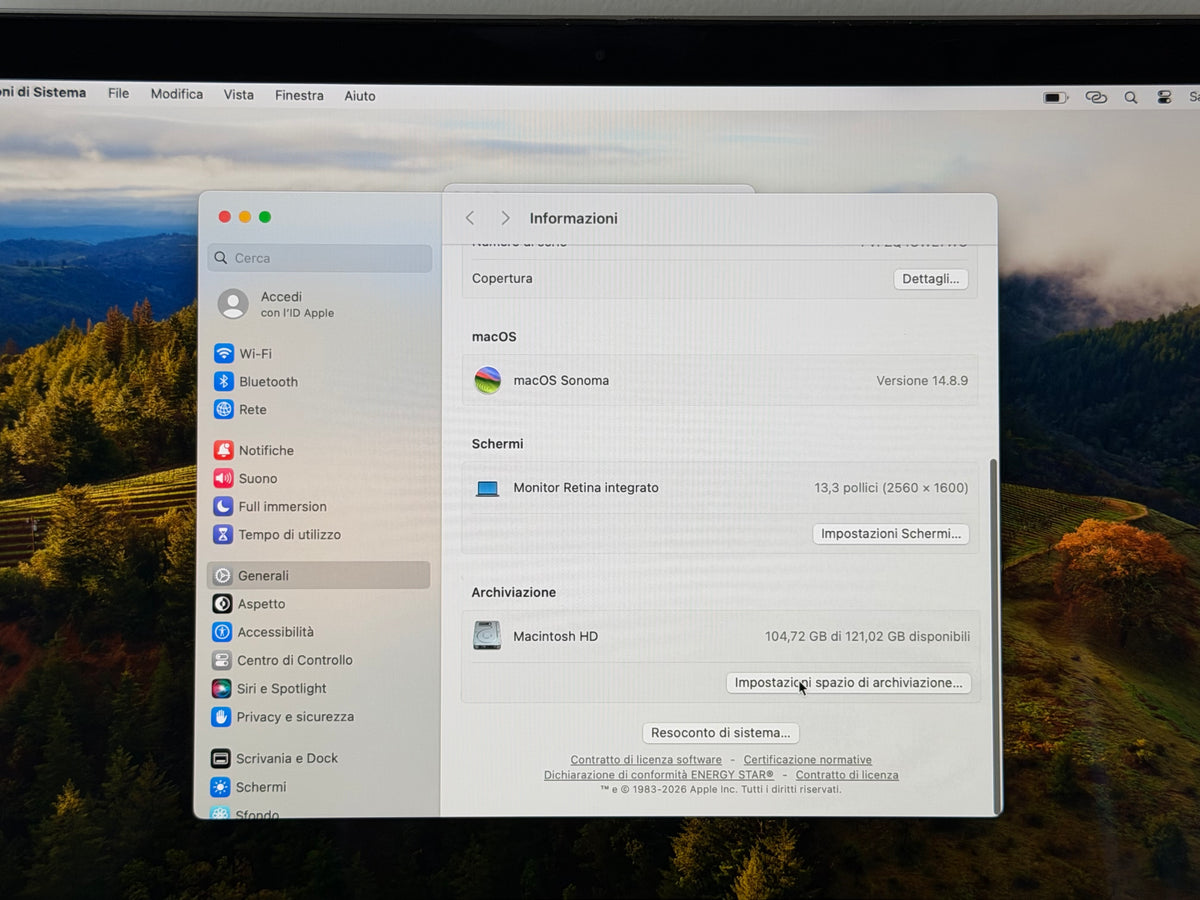This screenshot has width=1200, height=900.
Task: Click the Dettagli... button for Copertura
Action: click(931, 279)
